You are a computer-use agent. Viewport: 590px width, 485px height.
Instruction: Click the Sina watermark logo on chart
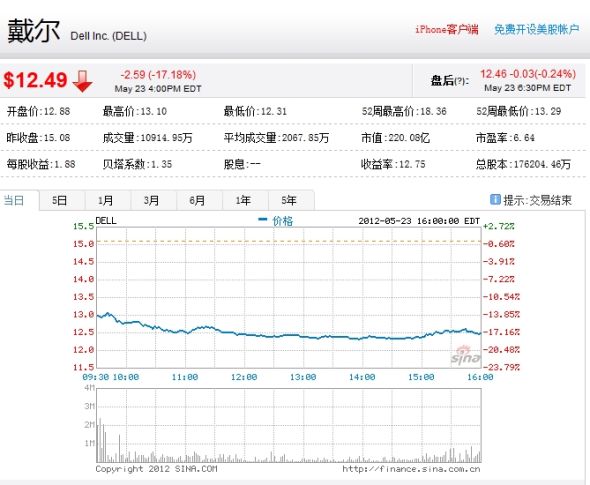465,355
